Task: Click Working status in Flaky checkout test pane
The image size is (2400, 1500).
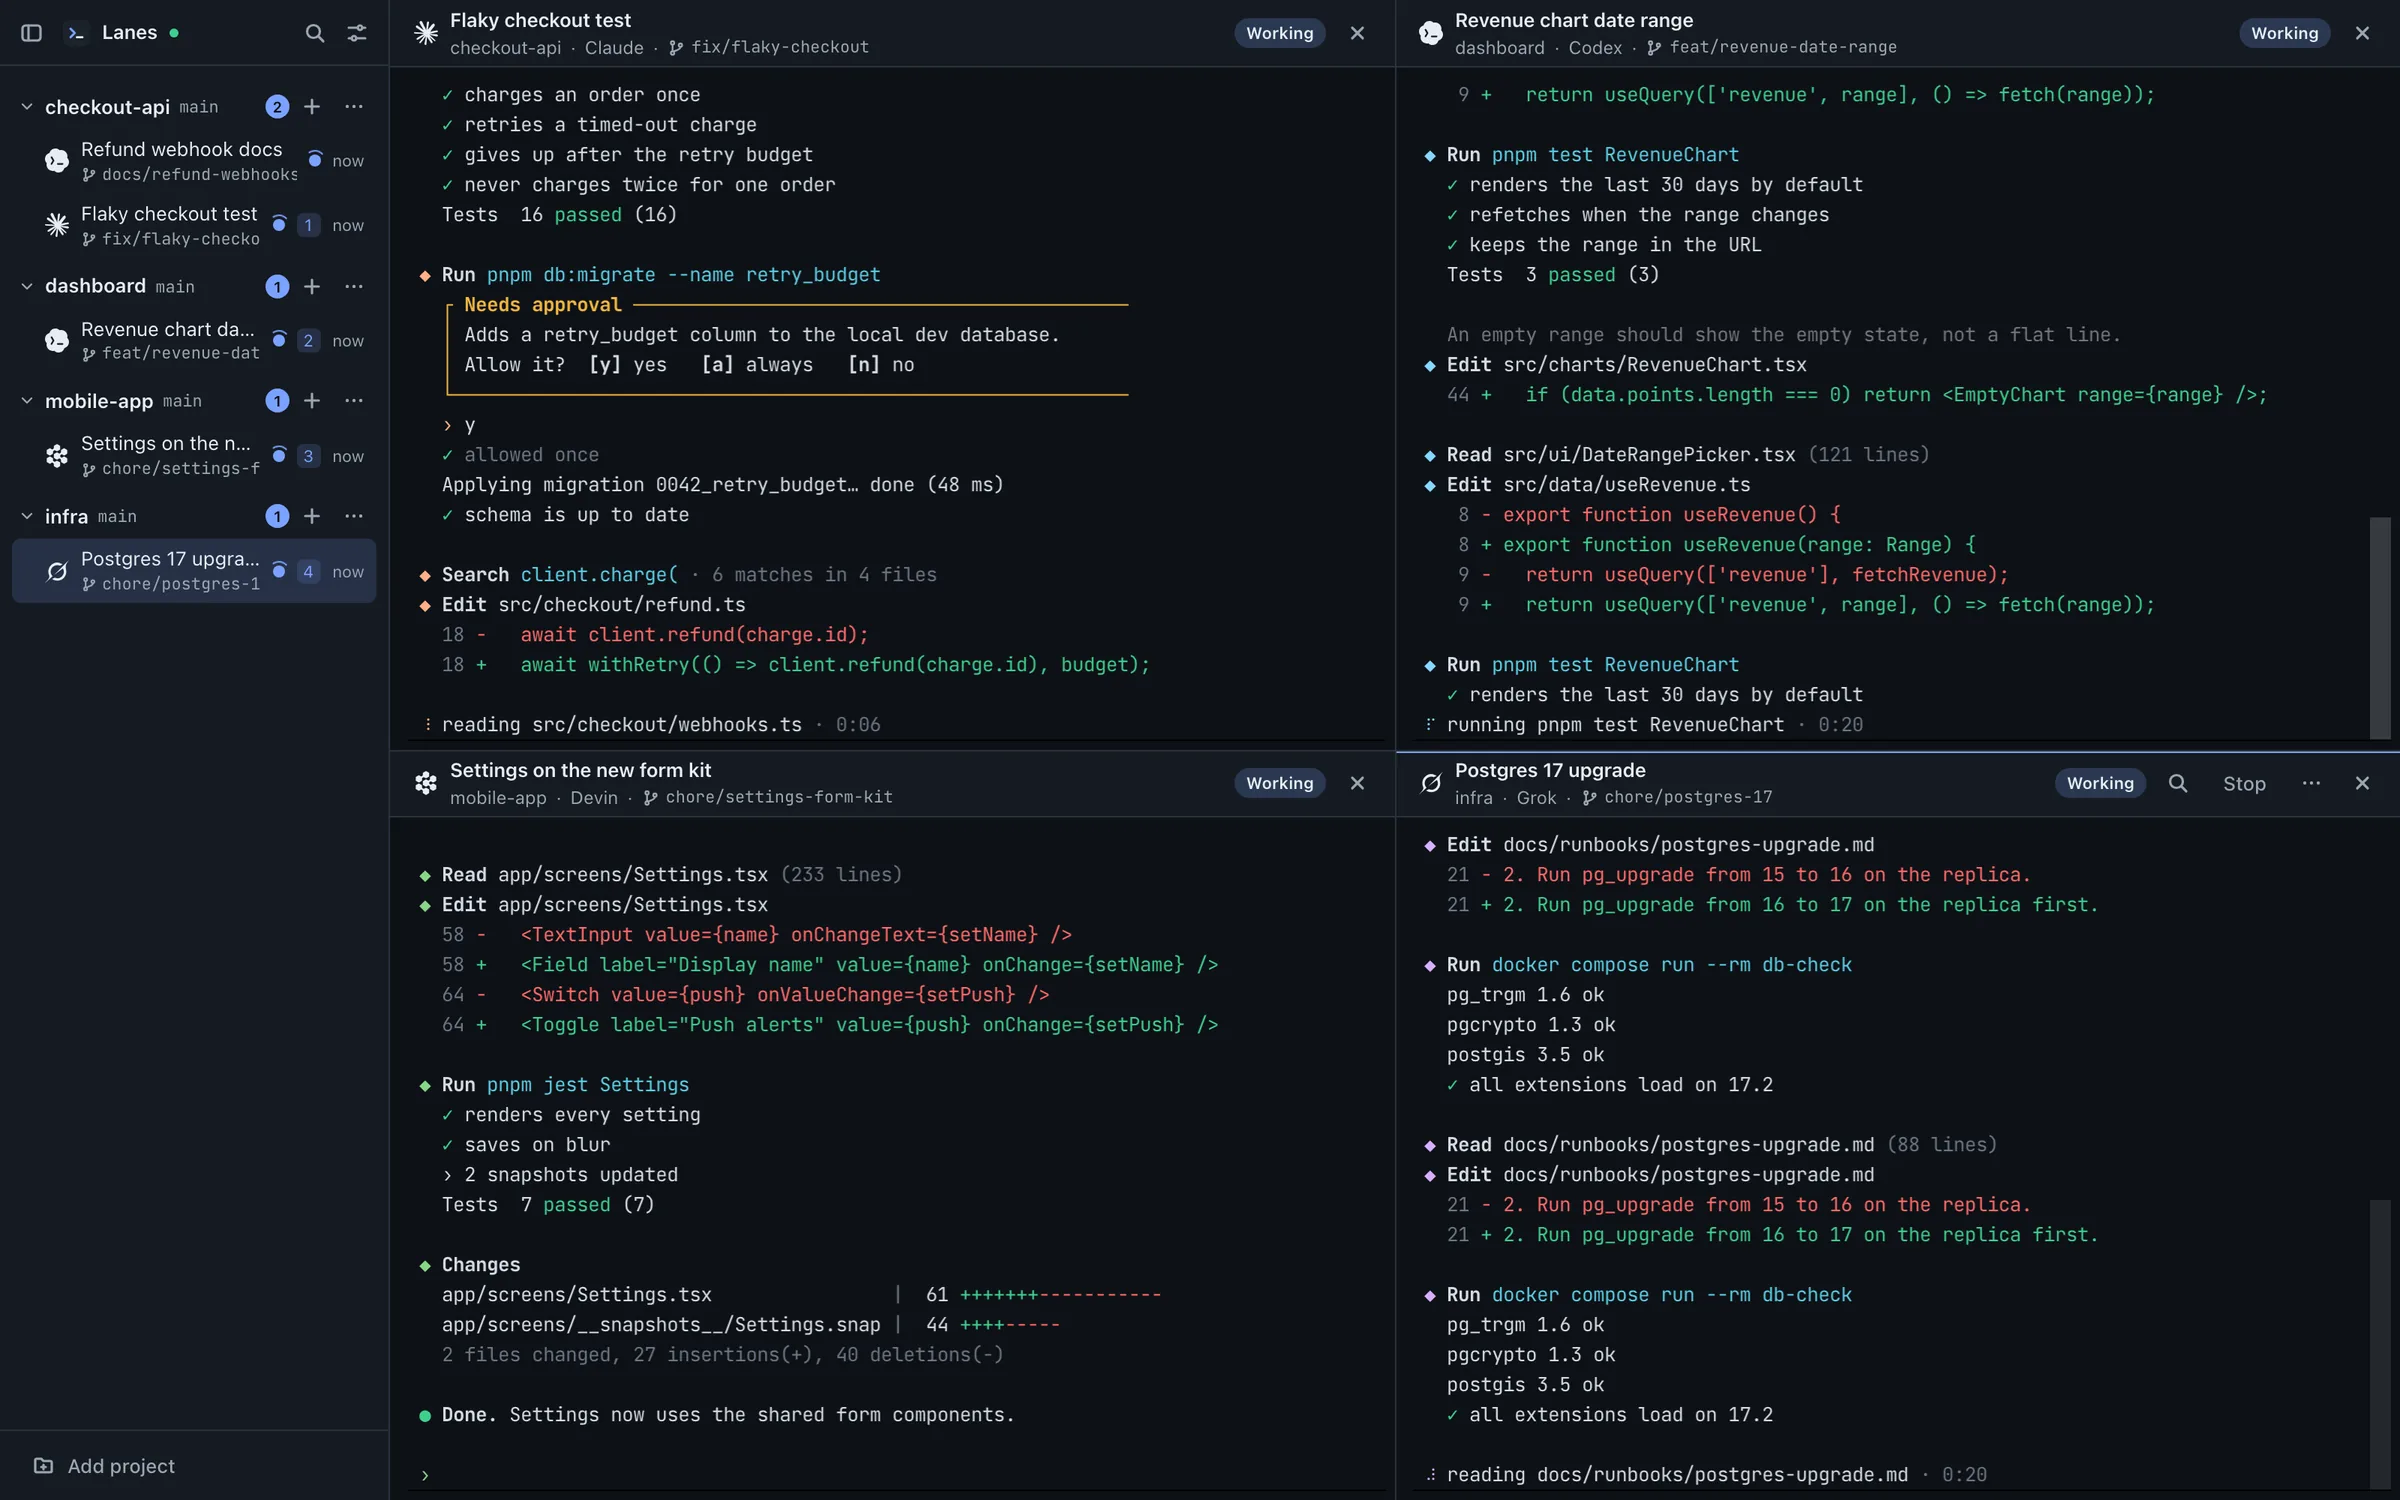Action: coord(1279,33)
